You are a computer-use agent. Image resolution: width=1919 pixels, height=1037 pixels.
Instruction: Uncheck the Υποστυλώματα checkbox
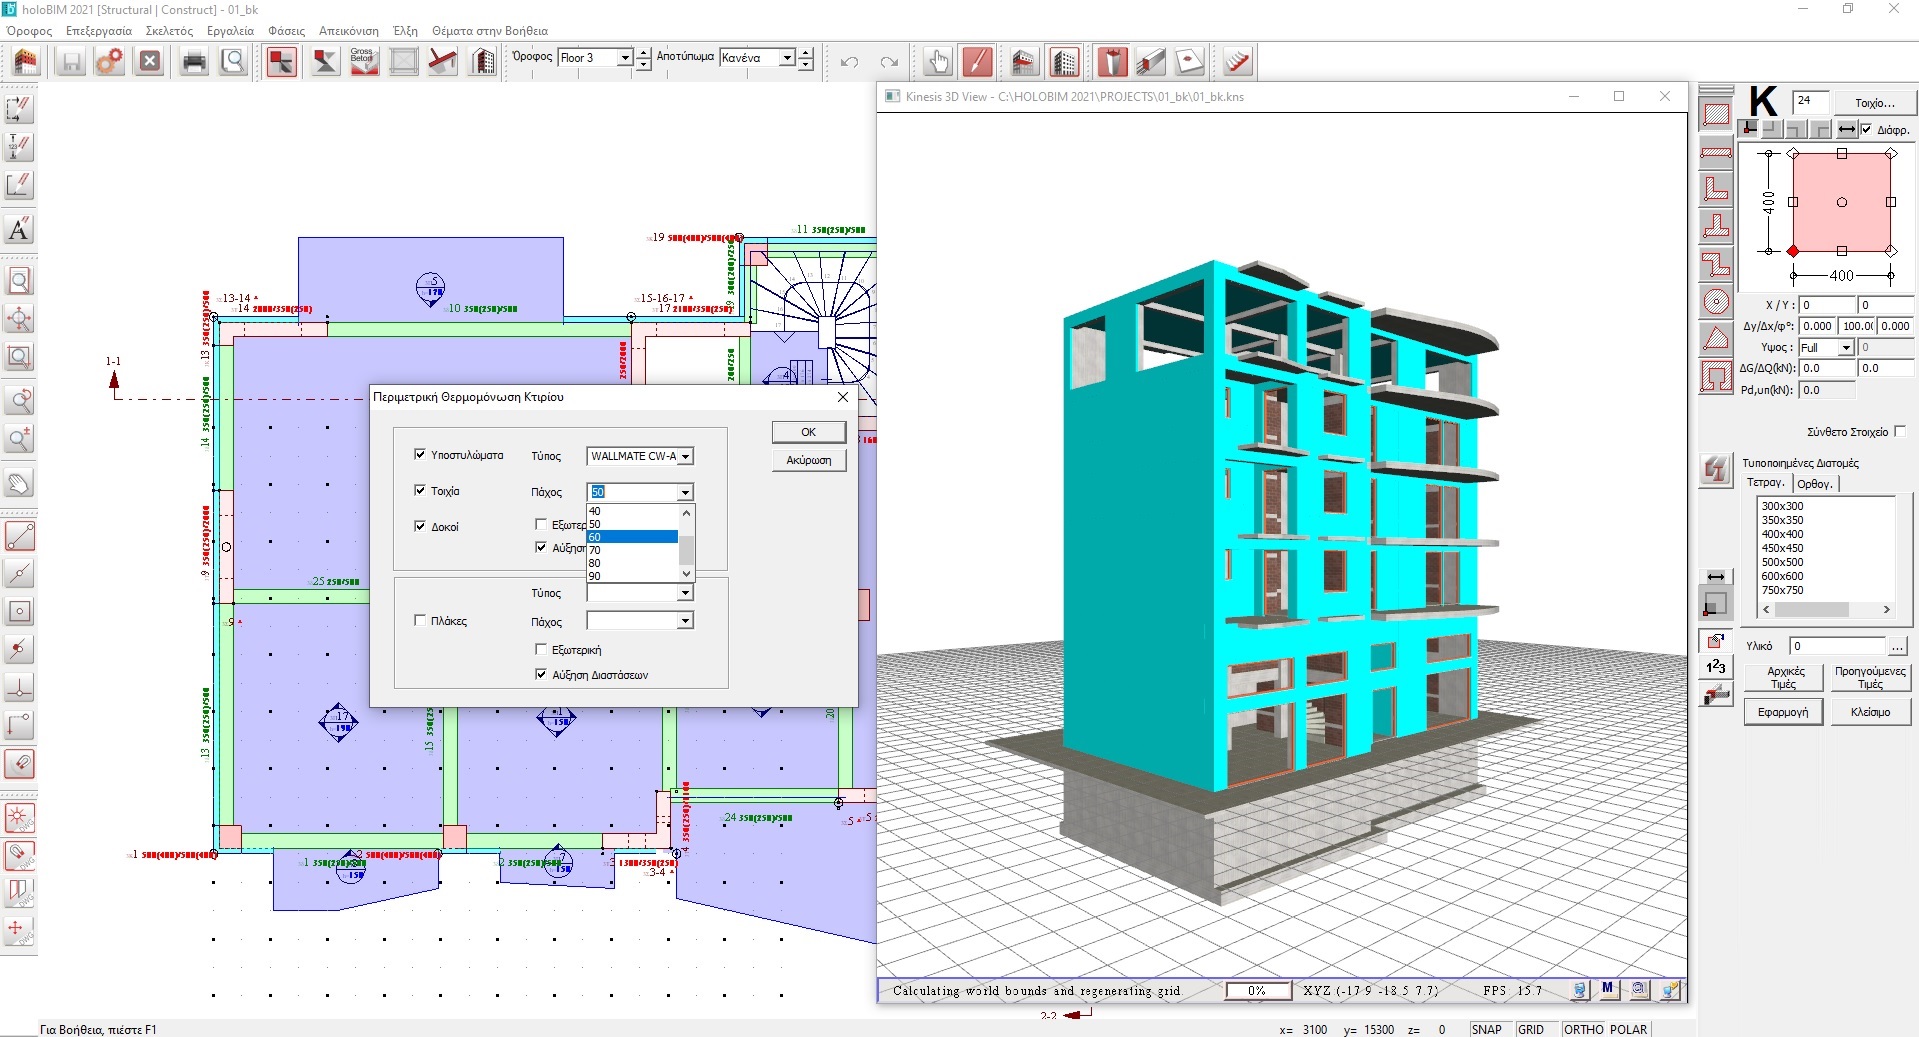coord(420,454)
